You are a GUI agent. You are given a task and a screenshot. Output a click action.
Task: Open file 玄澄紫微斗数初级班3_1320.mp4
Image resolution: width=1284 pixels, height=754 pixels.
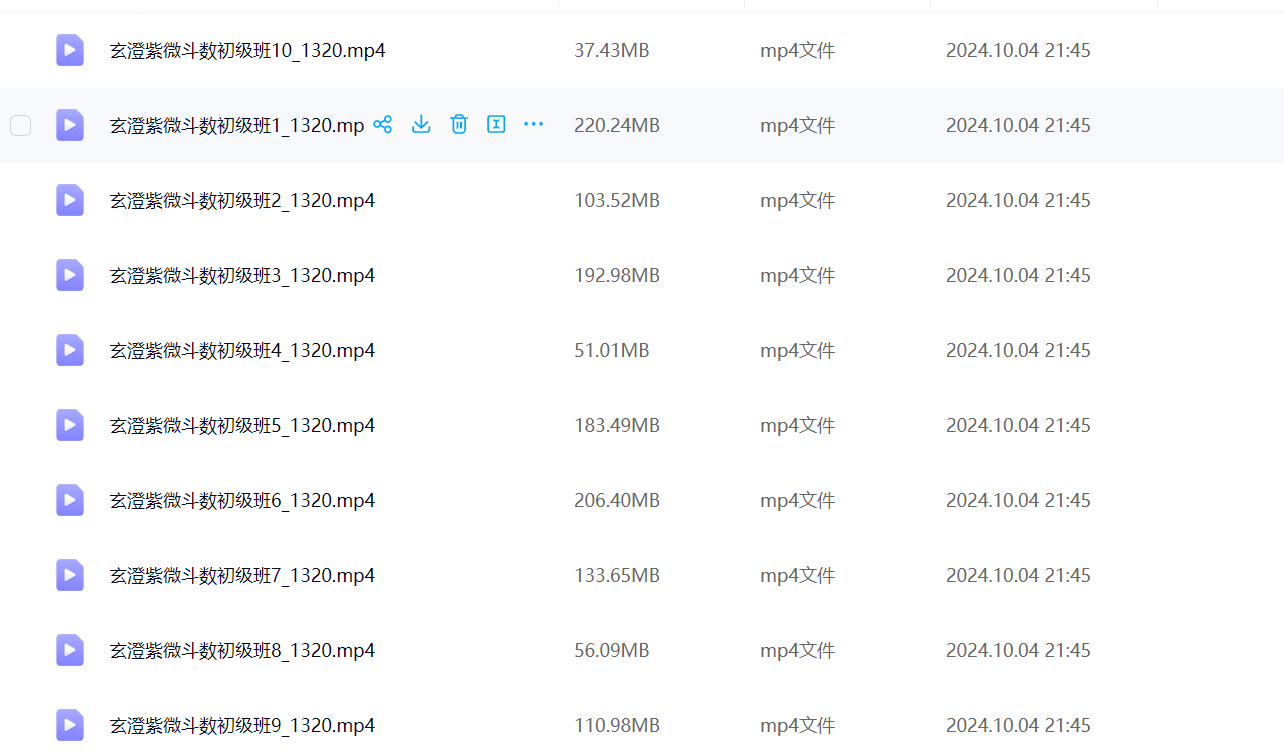pos(242,275)
